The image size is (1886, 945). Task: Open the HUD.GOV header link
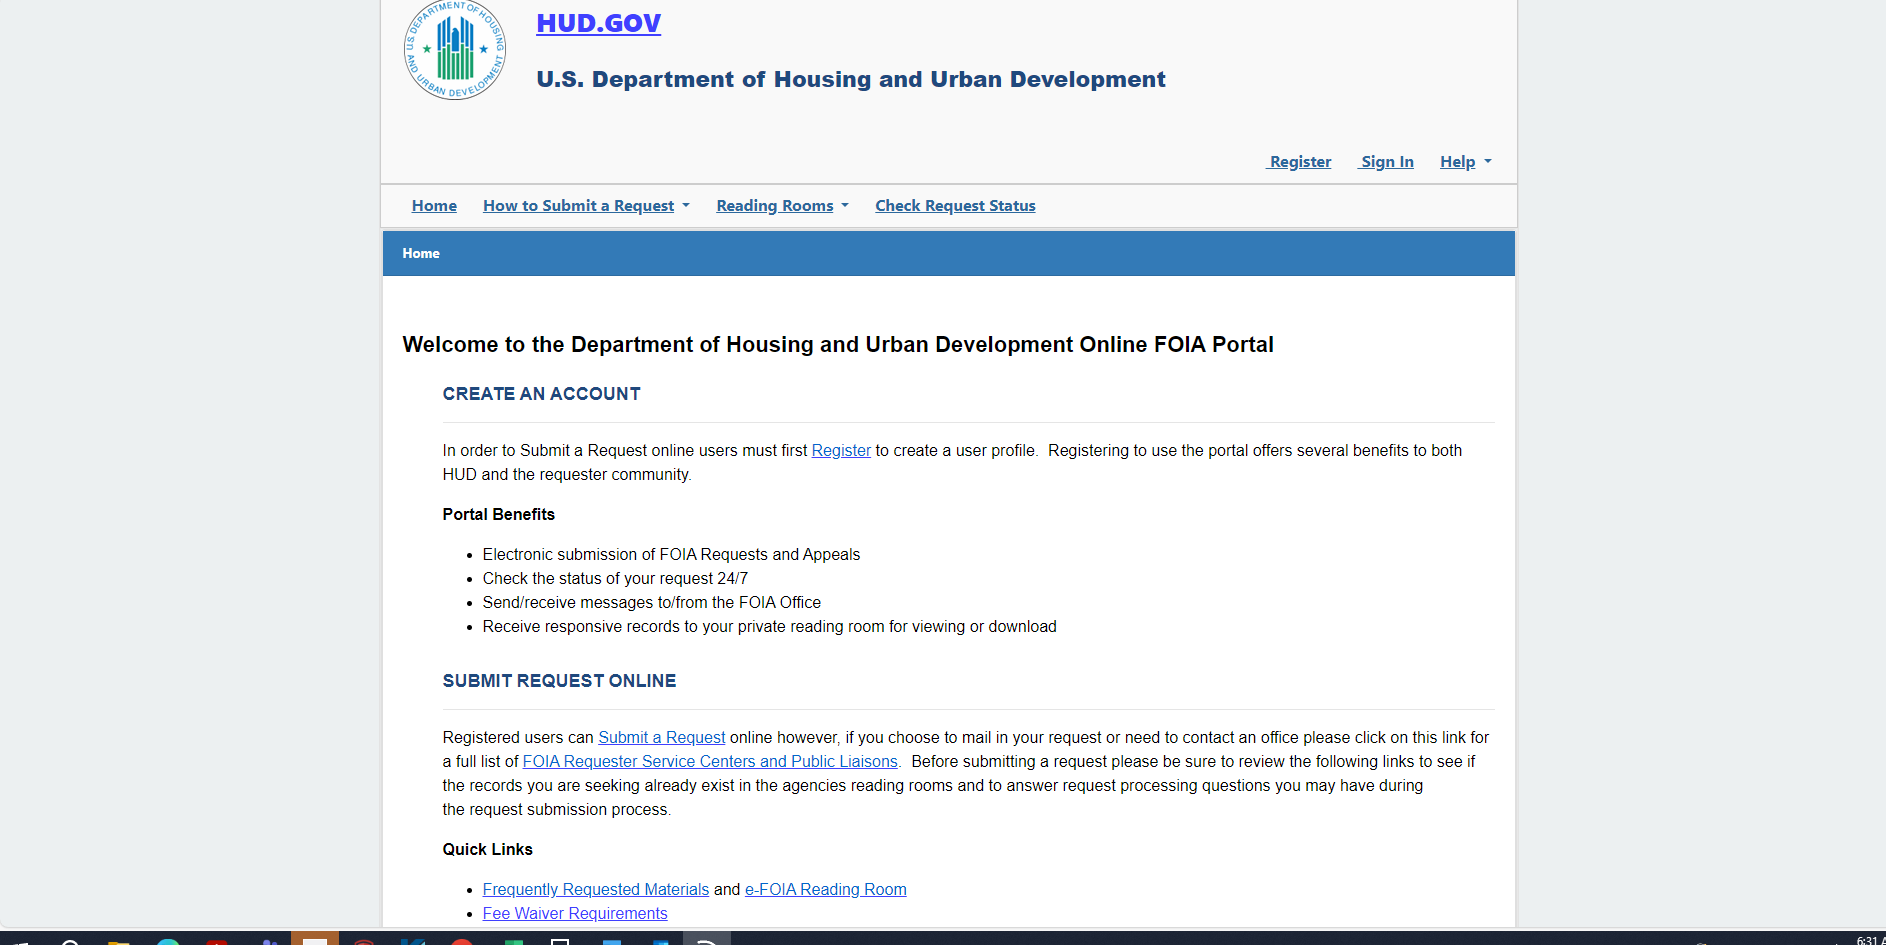pyautogui.click(x=598, y=23)
